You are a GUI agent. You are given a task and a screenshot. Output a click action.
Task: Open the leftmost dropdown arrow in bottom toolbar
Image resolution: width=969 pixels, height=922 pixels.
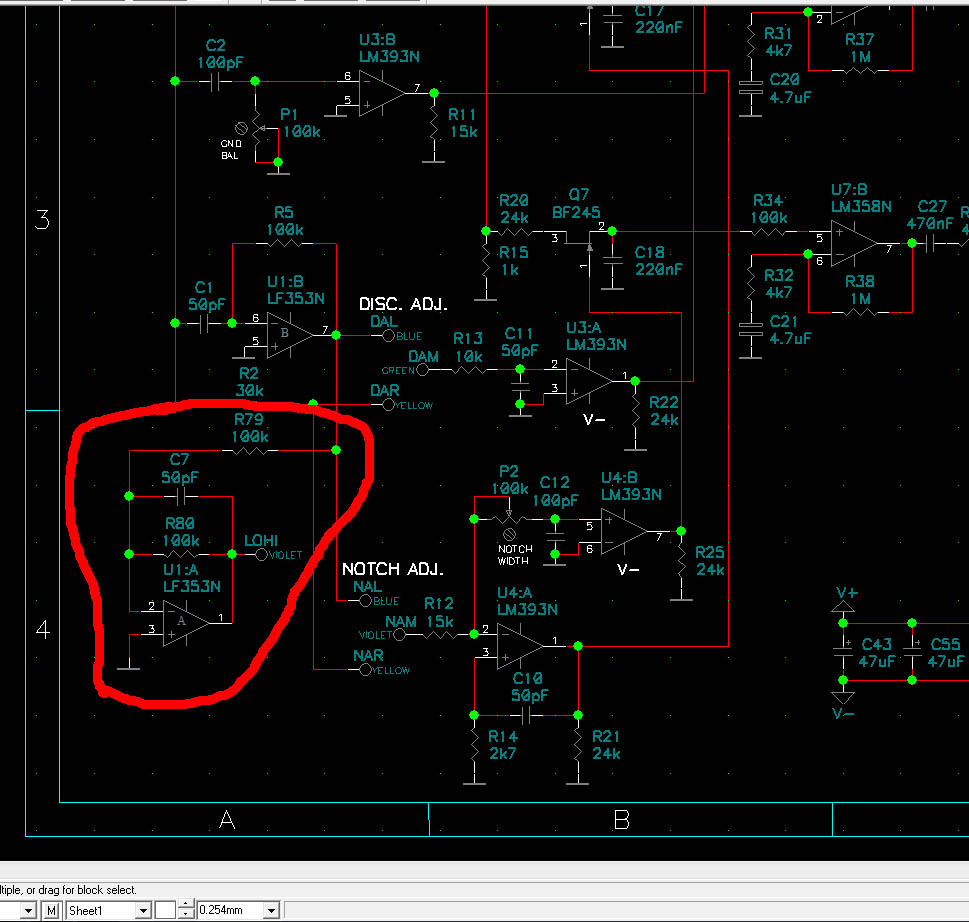click(x=28, y=910)
